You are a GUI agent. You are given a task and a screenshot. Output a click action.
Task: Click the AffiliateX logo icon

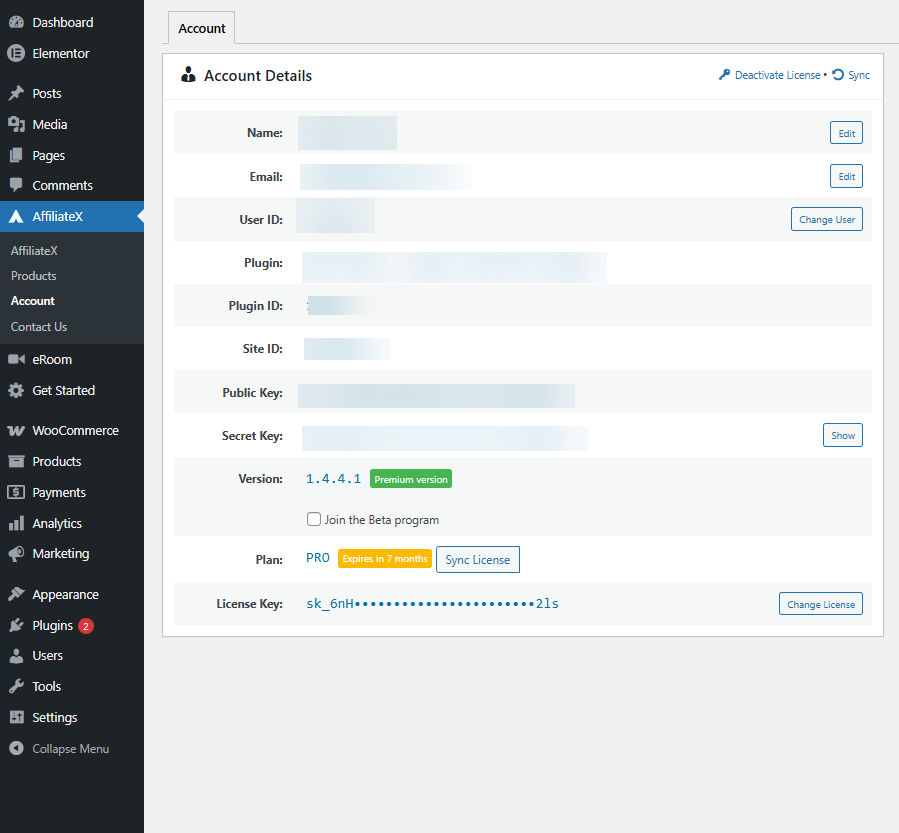pos(16,217)
